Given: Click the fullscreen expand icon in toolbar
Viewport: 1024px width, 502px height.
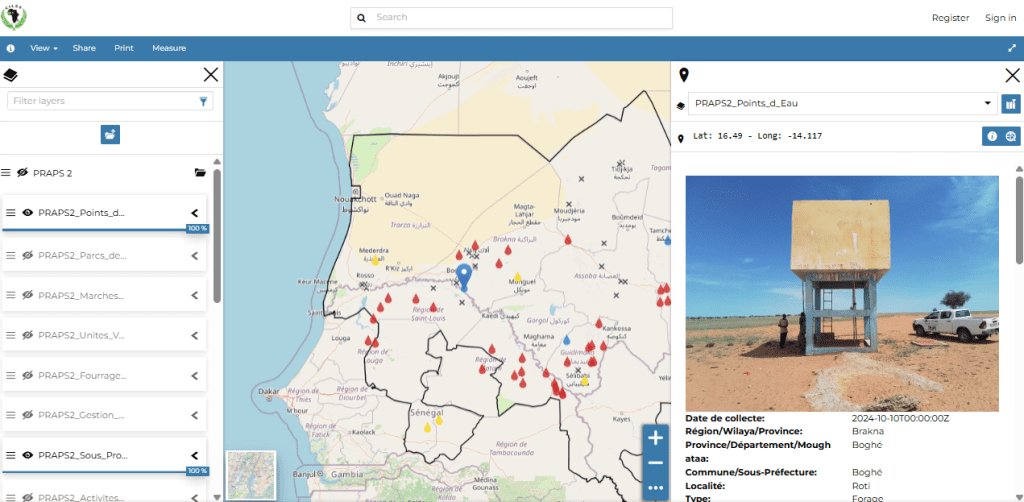Looking at the screenshot, I should coord(1011,48).
